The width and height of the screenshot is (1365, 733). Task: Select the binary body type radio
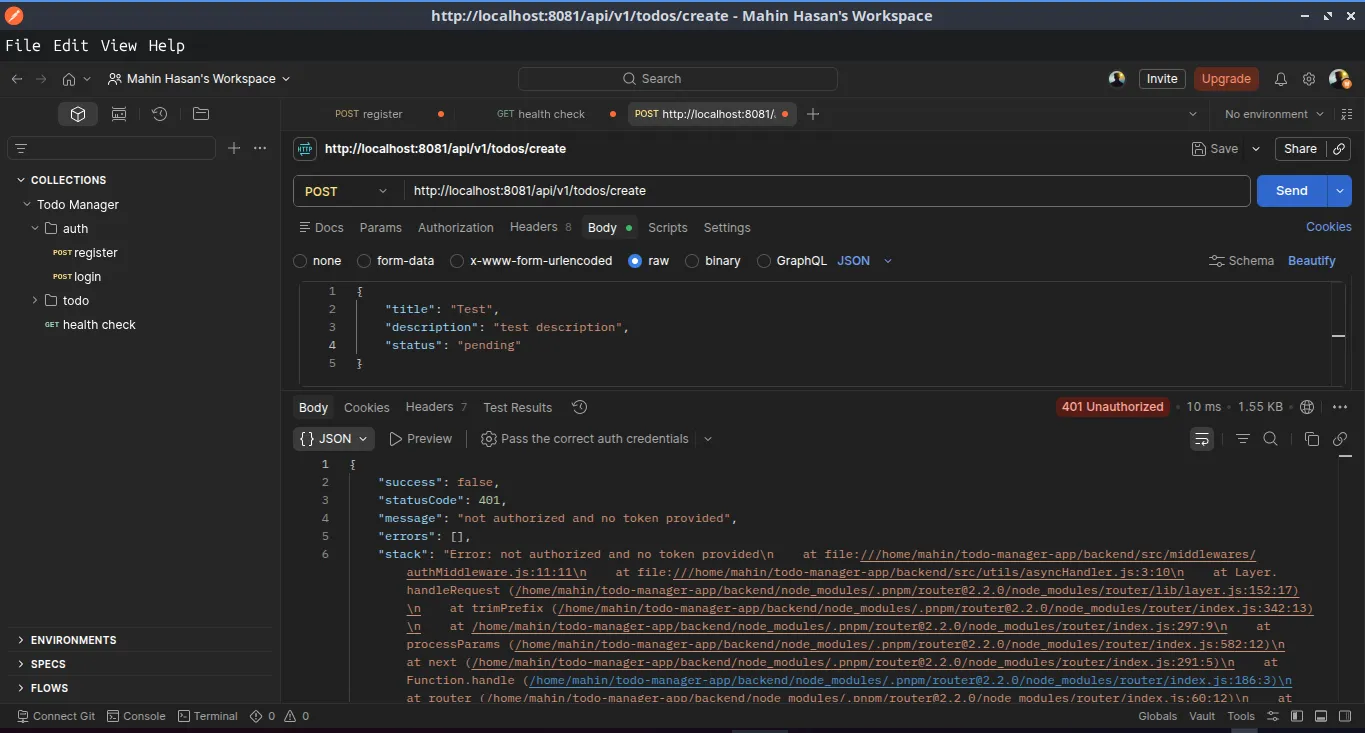pos(692,261)
